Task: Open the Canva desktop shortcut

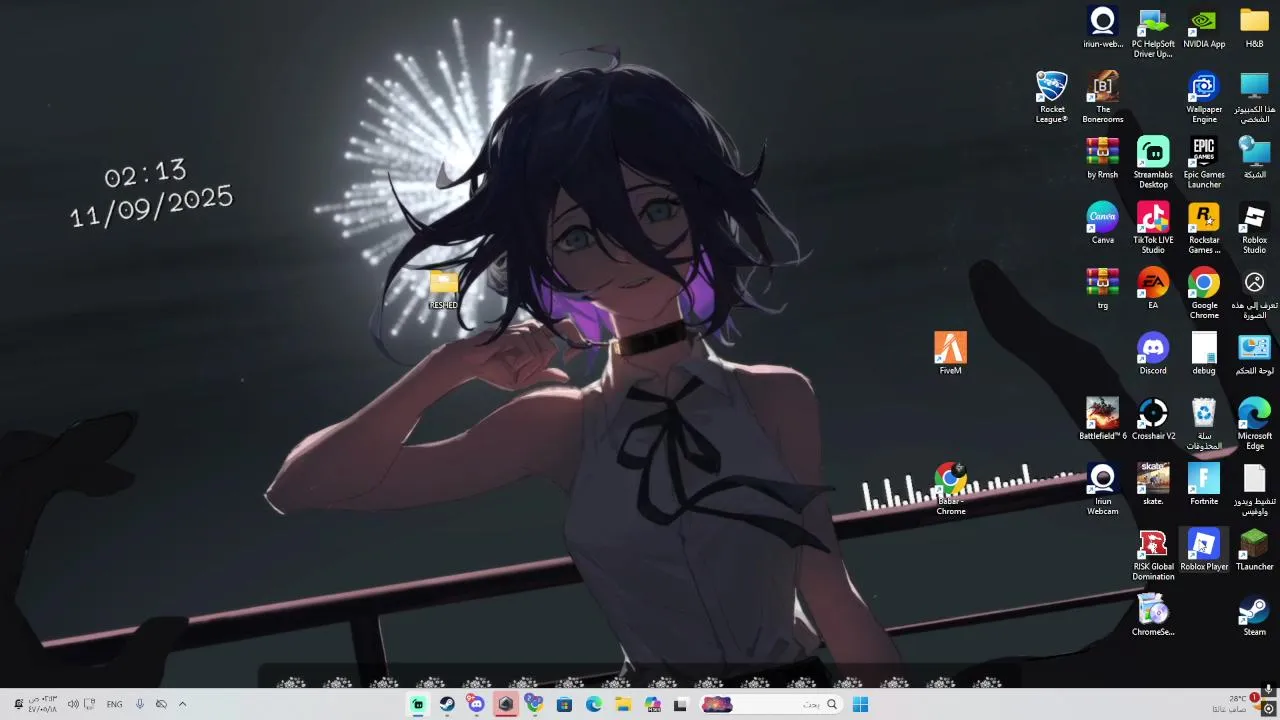Action: click(x=1103, y=224)
